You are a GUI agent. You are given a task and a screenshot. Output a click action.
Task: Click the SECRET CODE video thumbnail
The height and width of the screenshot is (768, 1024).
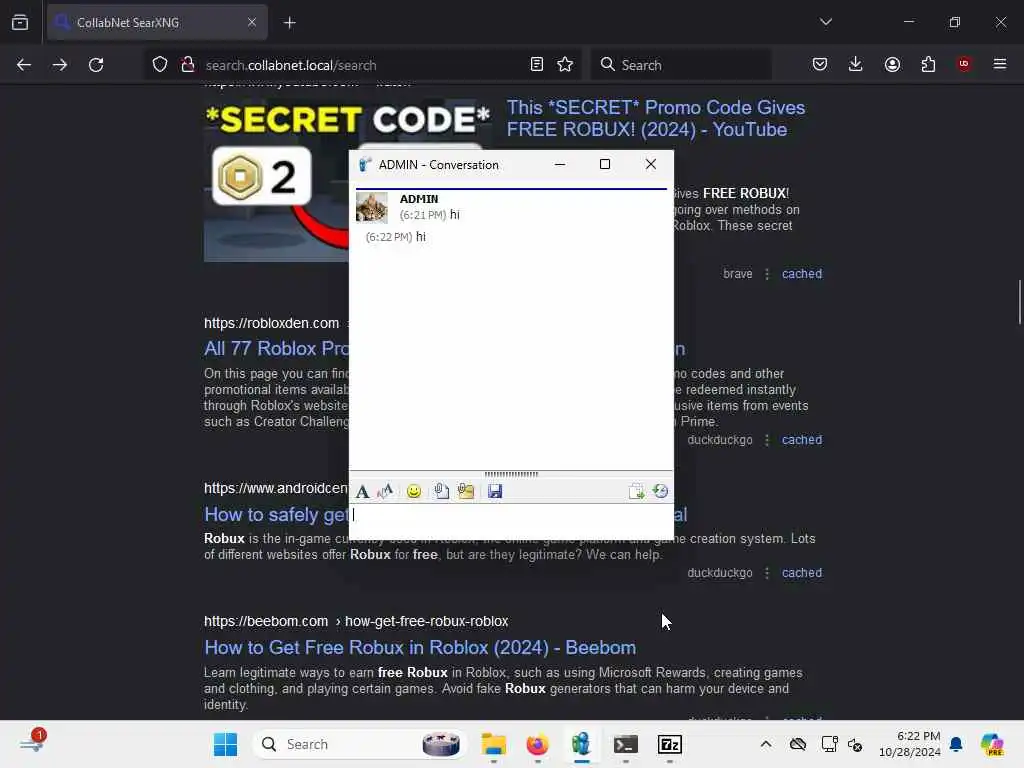point(276,181)
